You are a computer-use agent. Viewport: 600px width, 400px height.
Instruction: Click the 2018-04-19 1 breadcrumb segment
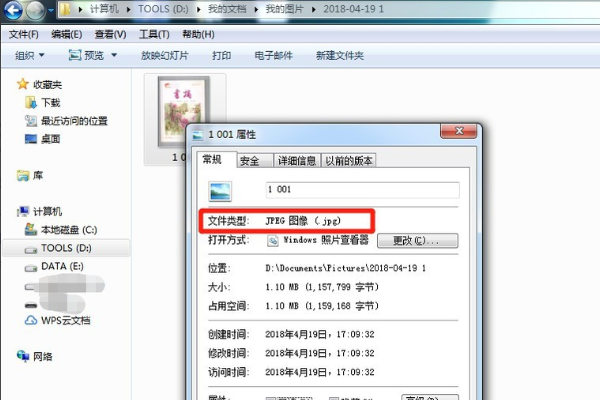click(353, 9)
